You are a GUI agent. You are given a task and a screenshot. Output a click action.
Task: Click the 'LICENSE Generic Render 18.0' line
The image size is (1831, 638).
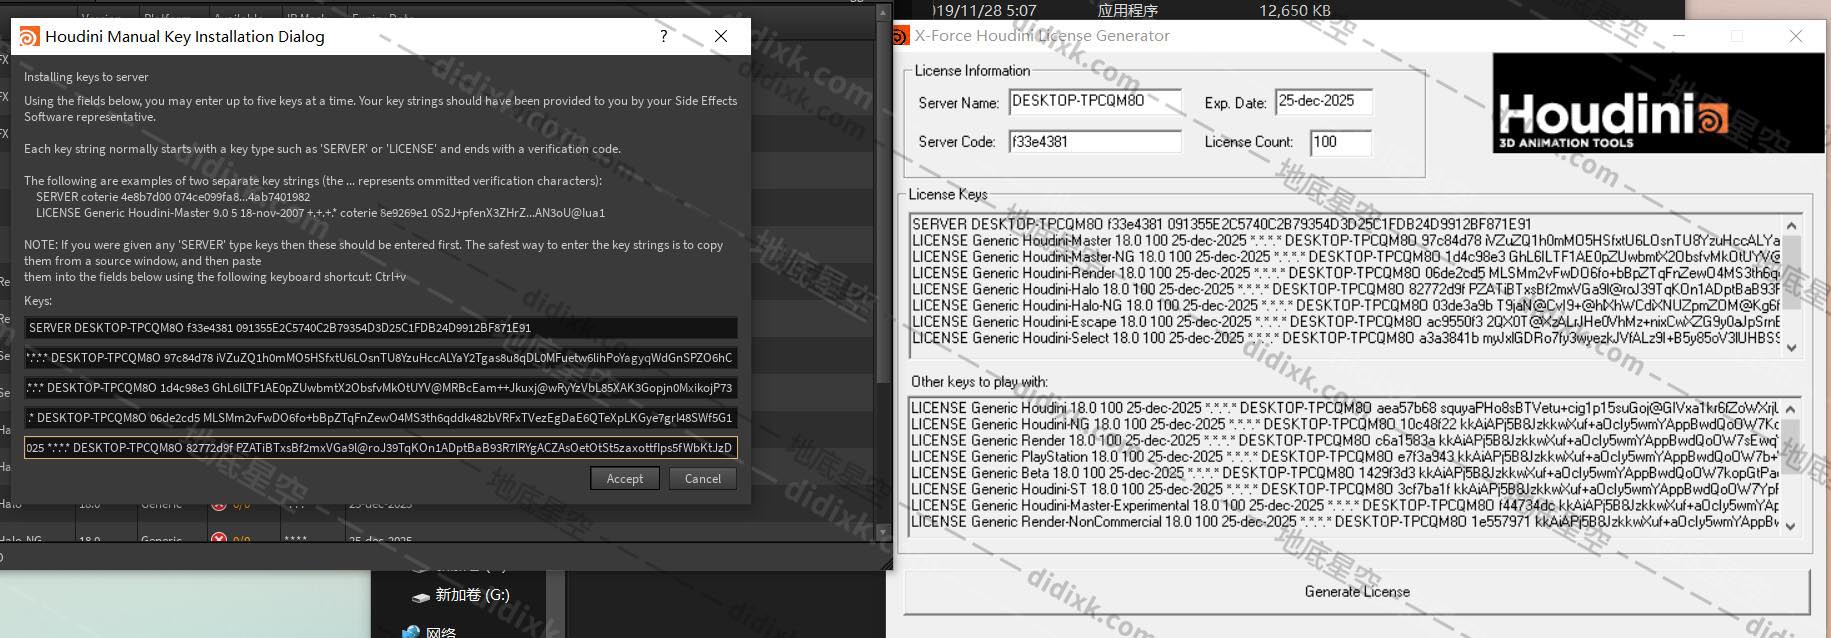[x=1345, y=440]
